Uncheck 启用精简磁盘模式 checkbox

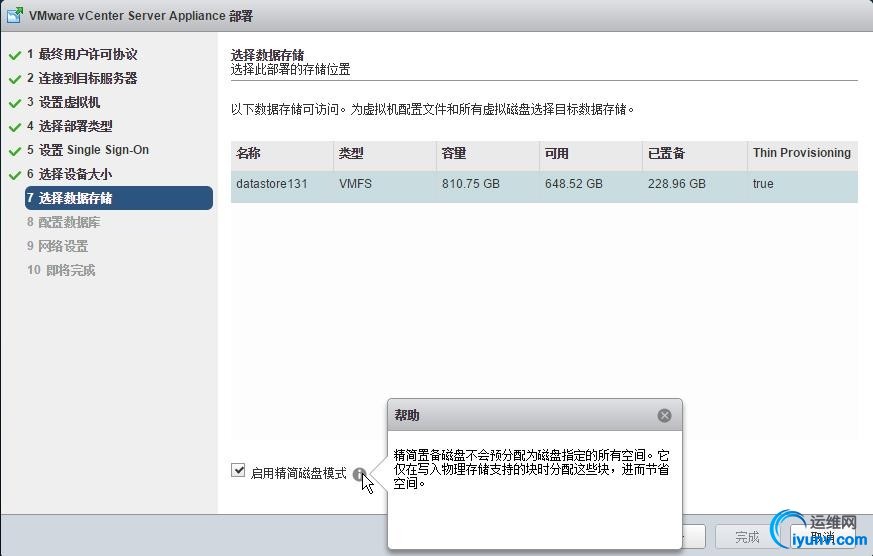click(x=238, y=470)
